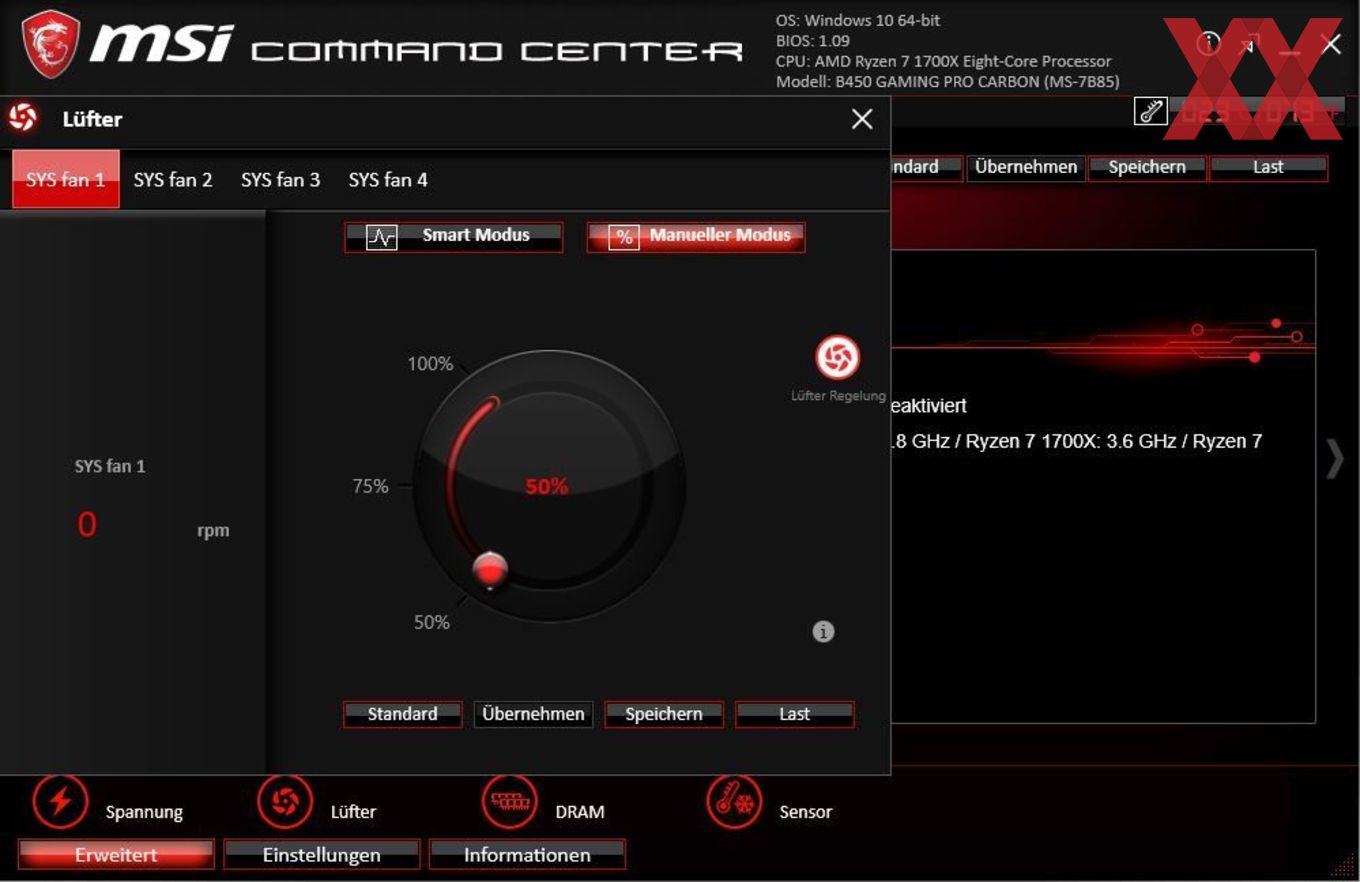Open the Einstellungen tab
Image resolution: width=1360 pixels, height=882 pixels.
322,855
